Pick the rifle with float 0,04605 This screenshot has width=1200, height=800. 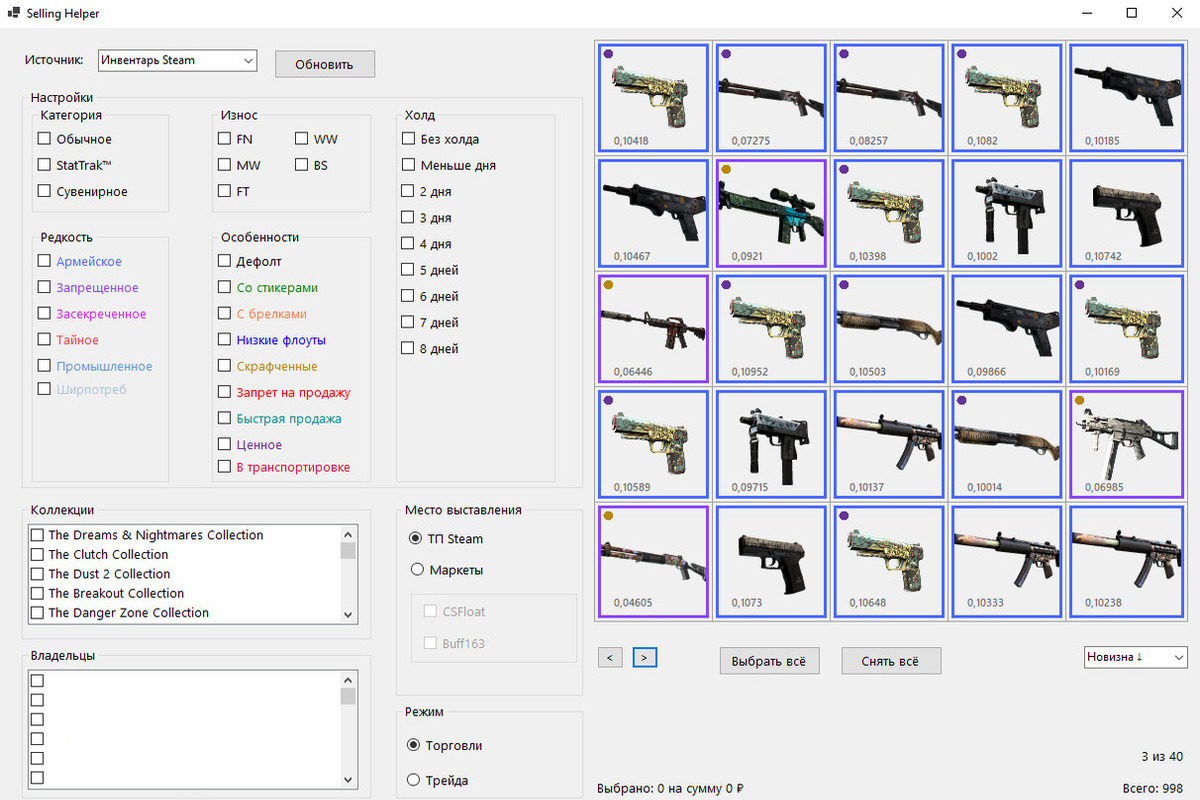pos(654,560)
